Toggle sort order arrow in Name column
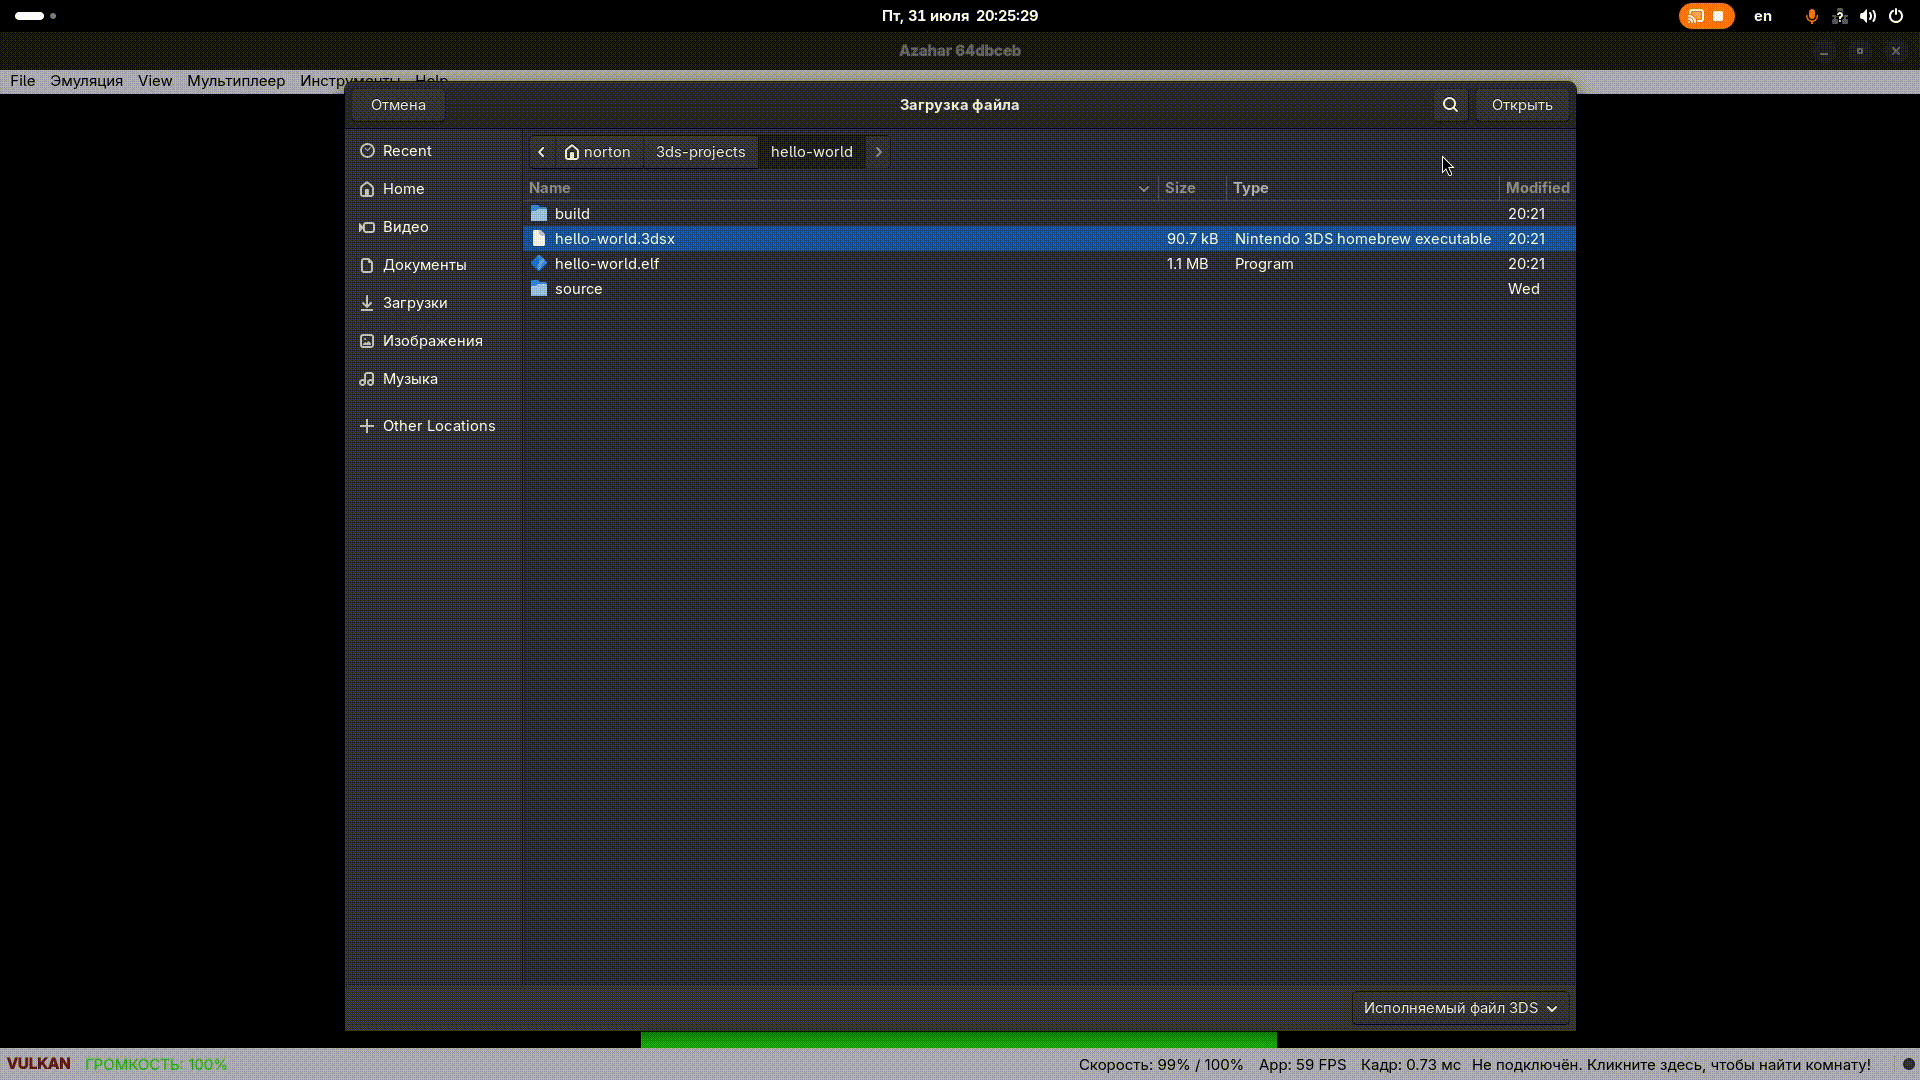Viewport: 1920px width, 1080px height. [1144, 188]
